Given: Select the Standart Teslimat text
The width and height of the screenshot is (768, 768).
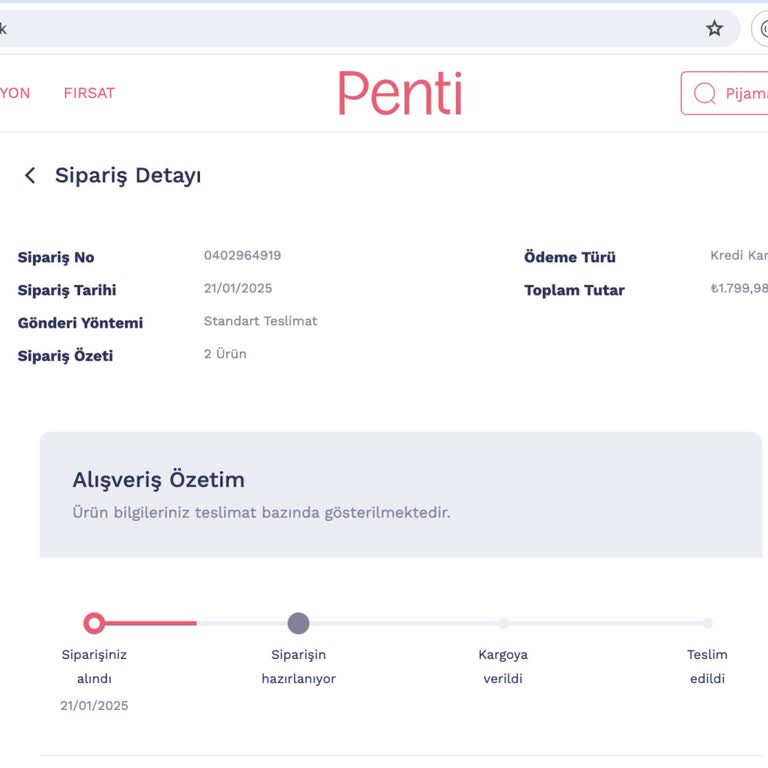Looking at the screenshot, I should [261, 321].
